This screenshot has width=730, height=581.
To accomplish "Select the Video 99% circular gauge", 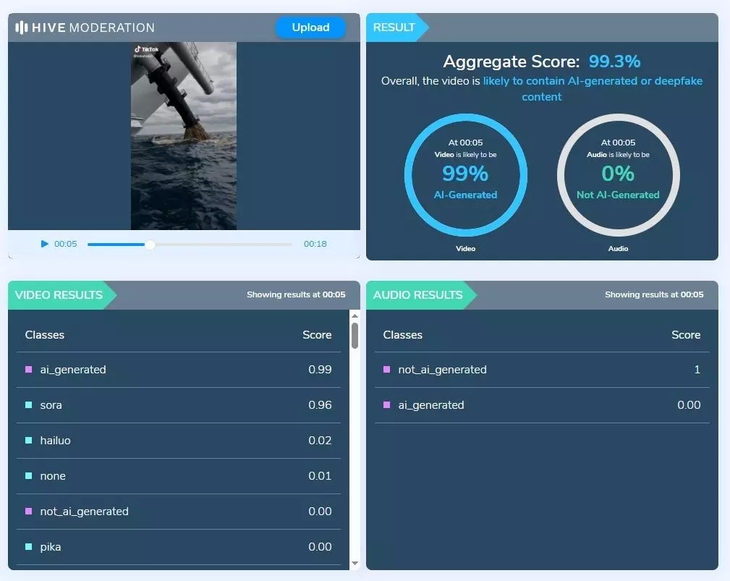I will 451,173.
